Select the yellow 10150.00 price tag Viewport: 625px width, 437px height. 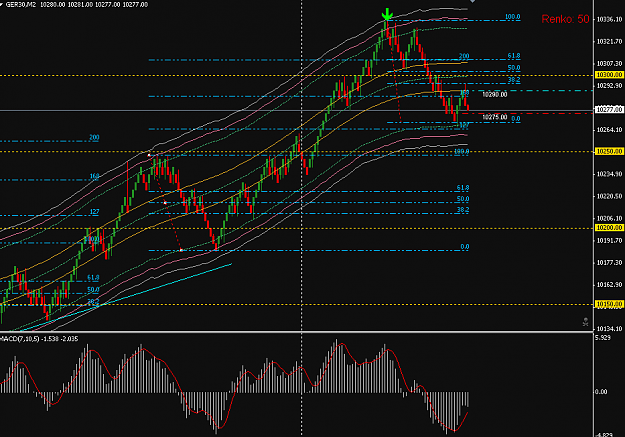click(609, 304)
